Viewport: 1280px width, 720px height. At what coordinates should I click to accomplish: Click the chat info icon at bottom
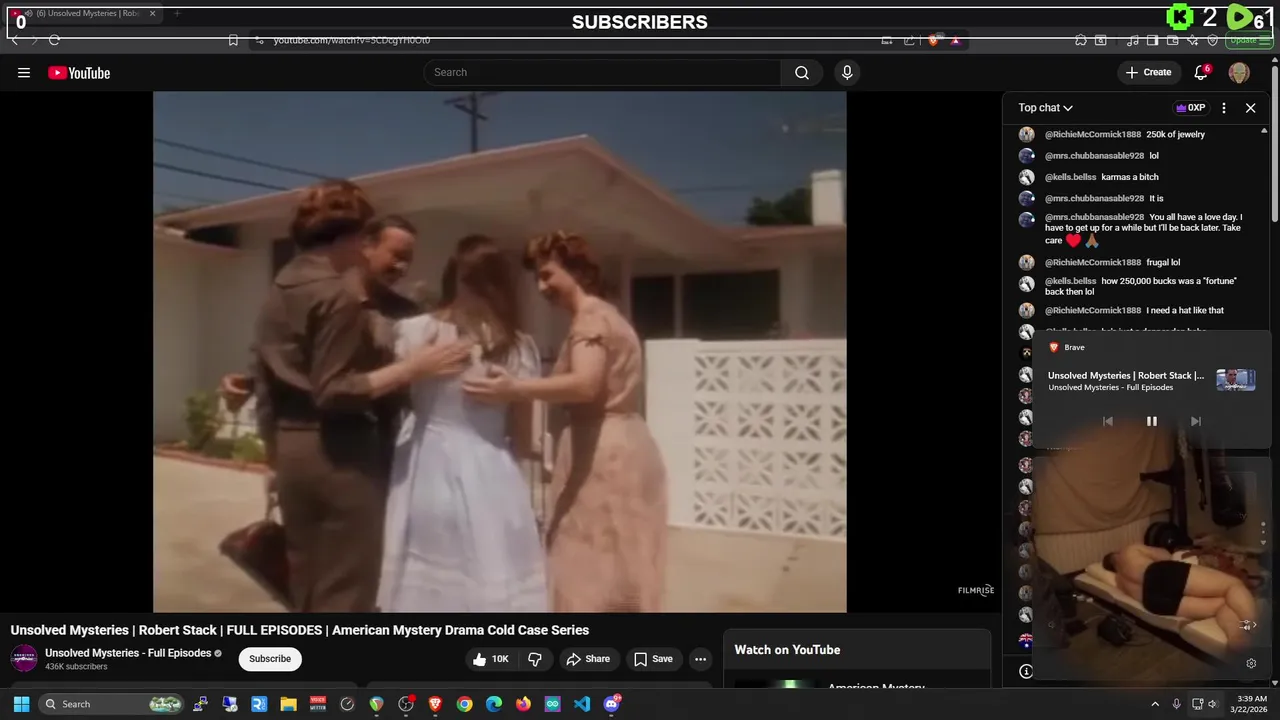[x=1025, y=671]
